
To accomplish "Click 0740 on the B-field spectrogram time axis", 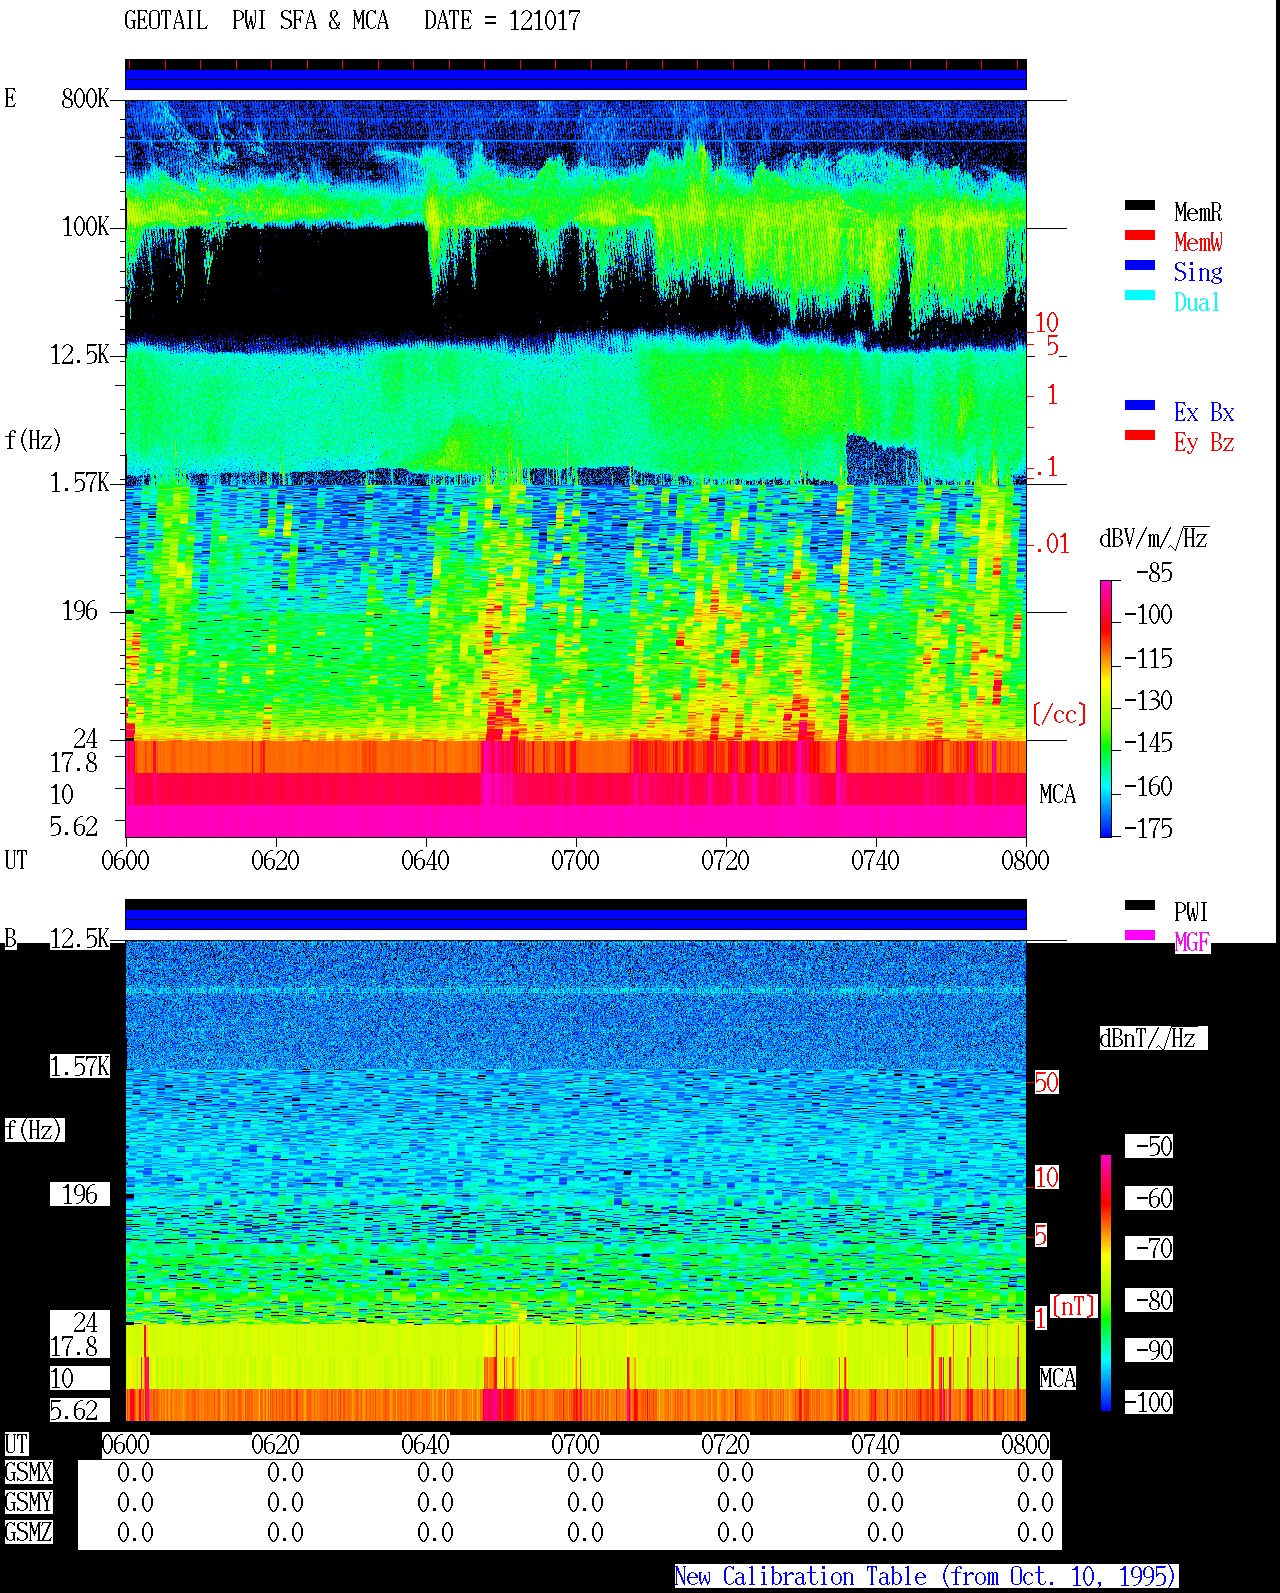I will click(875, 1444).
